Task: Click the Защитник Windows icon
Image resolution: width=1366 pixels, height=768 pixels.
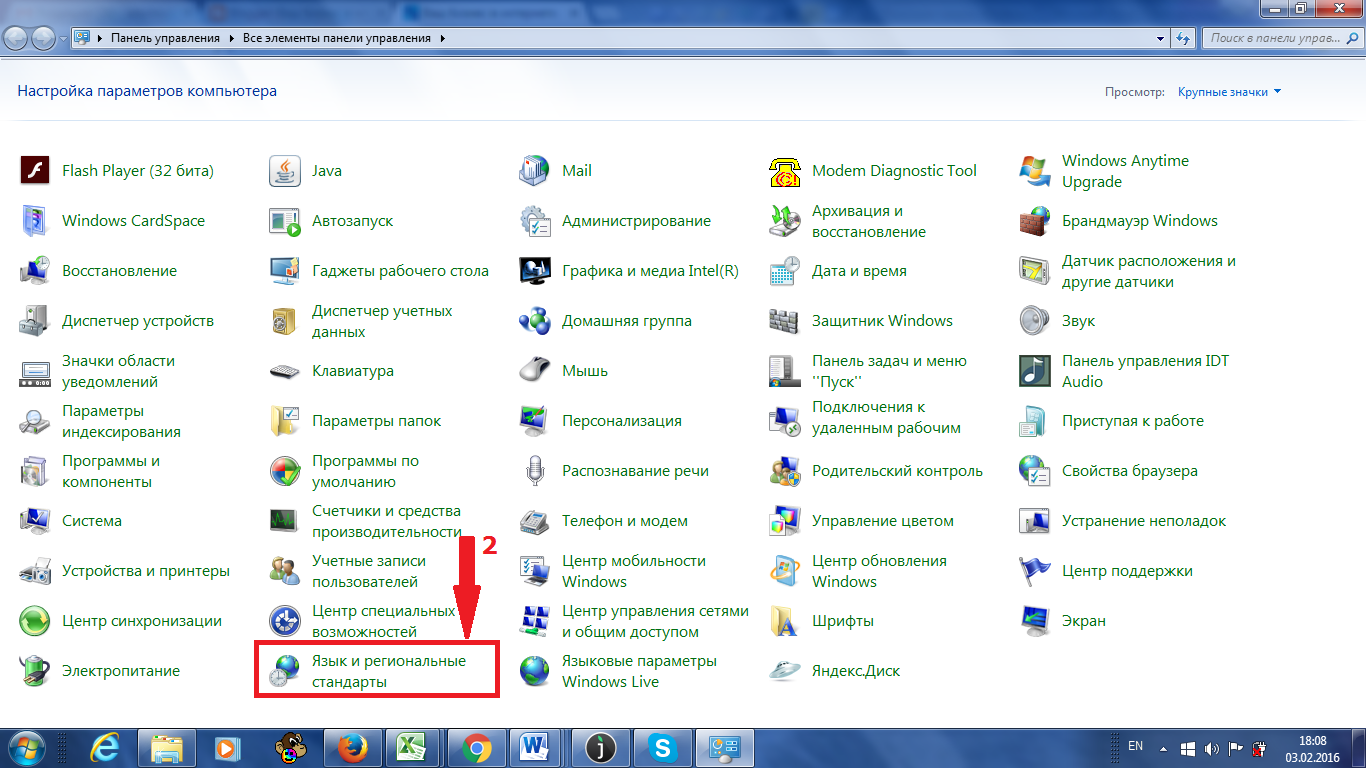Action: point(785,321)
